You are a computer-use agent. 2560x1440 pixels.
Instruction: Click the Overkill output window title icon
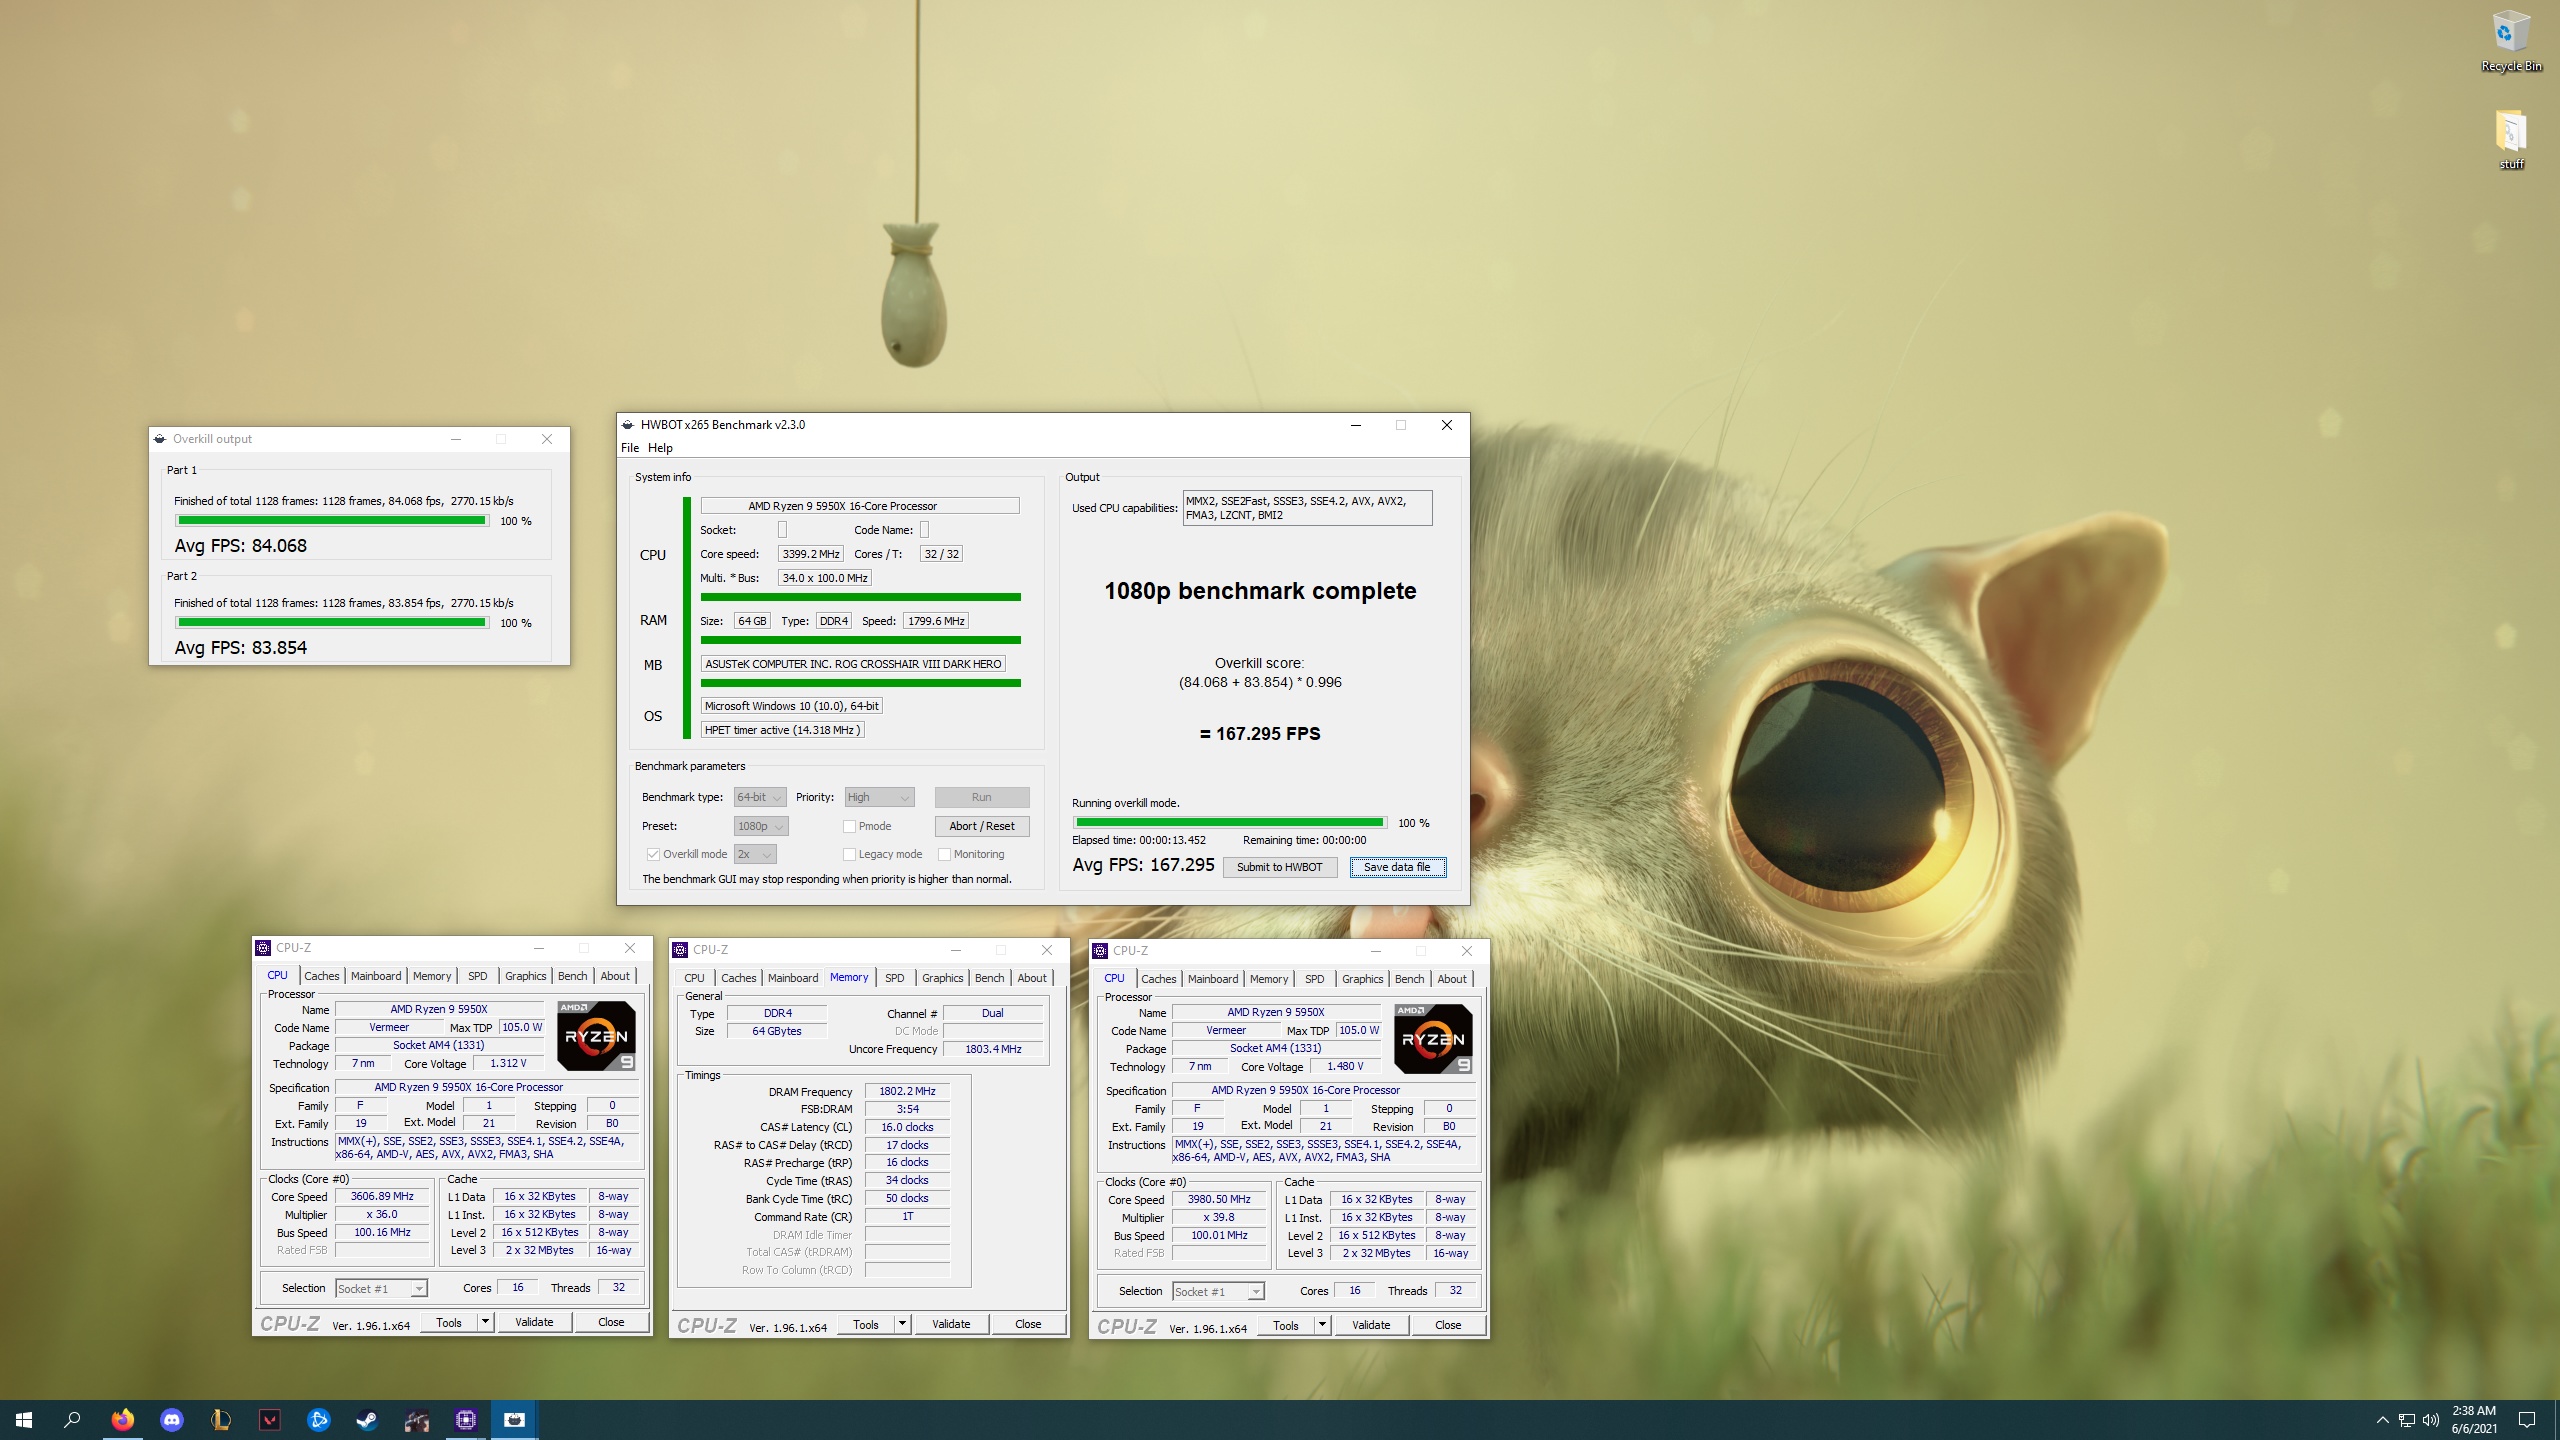(160, 439)
